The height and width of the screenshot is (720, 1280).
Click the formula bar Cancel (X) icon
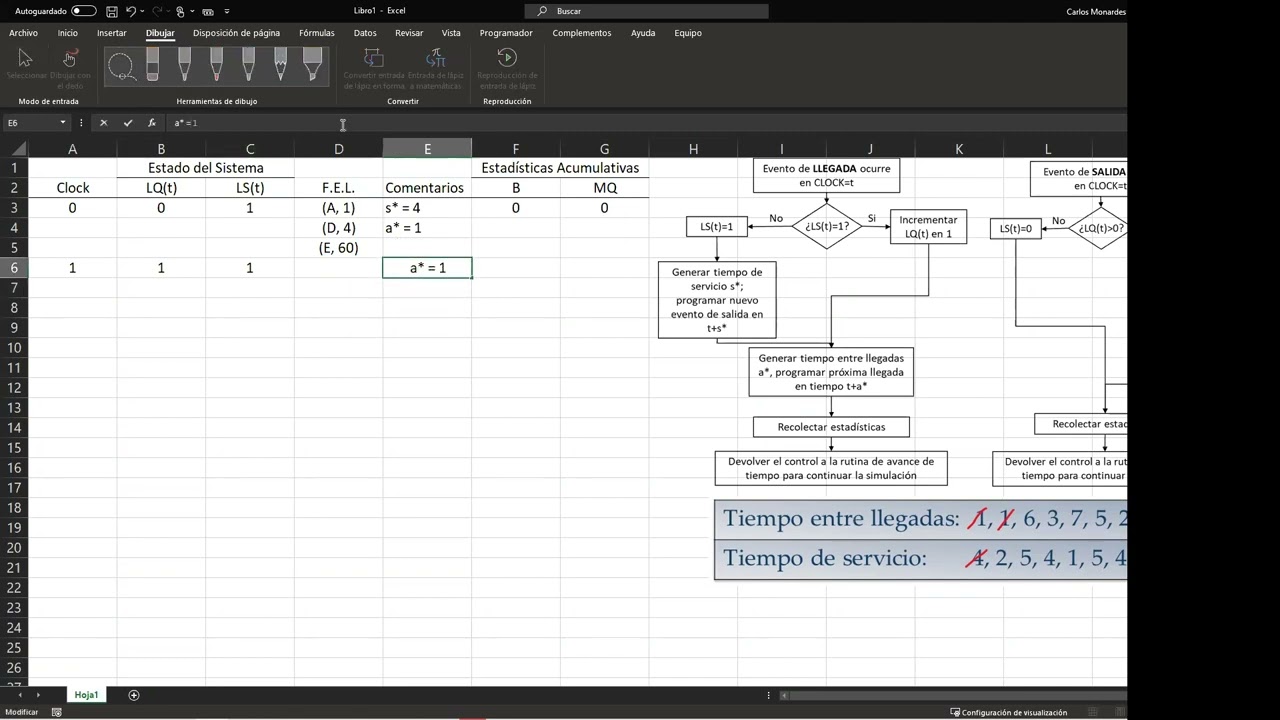[x=103, y=123]
